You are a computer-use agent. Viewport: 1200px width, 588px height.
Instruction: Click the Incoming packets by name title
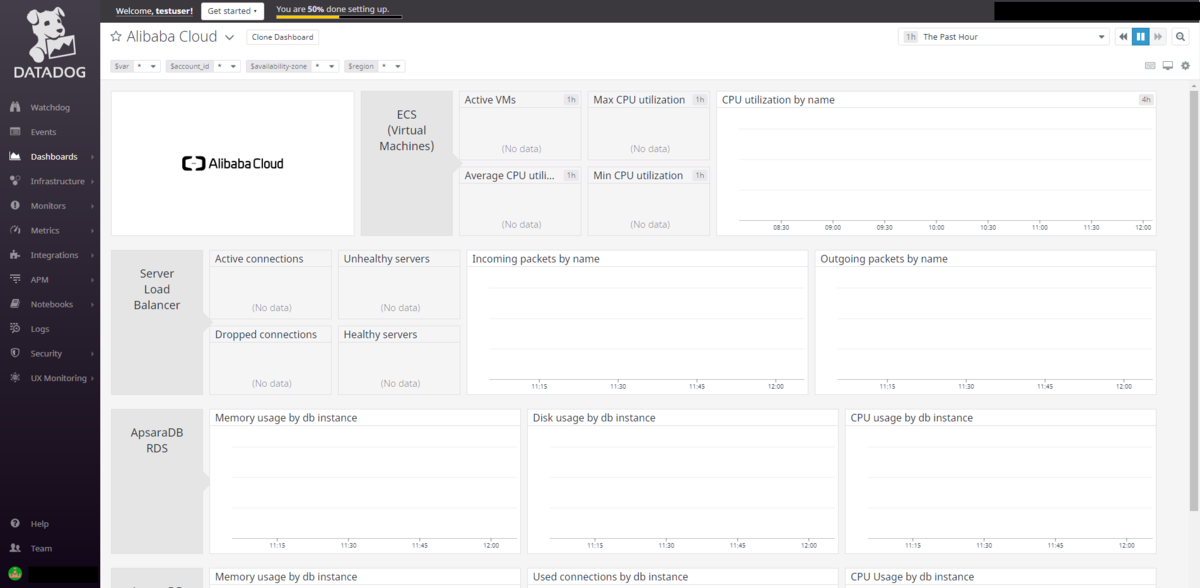pyautogui.click(x=536, y=259)
